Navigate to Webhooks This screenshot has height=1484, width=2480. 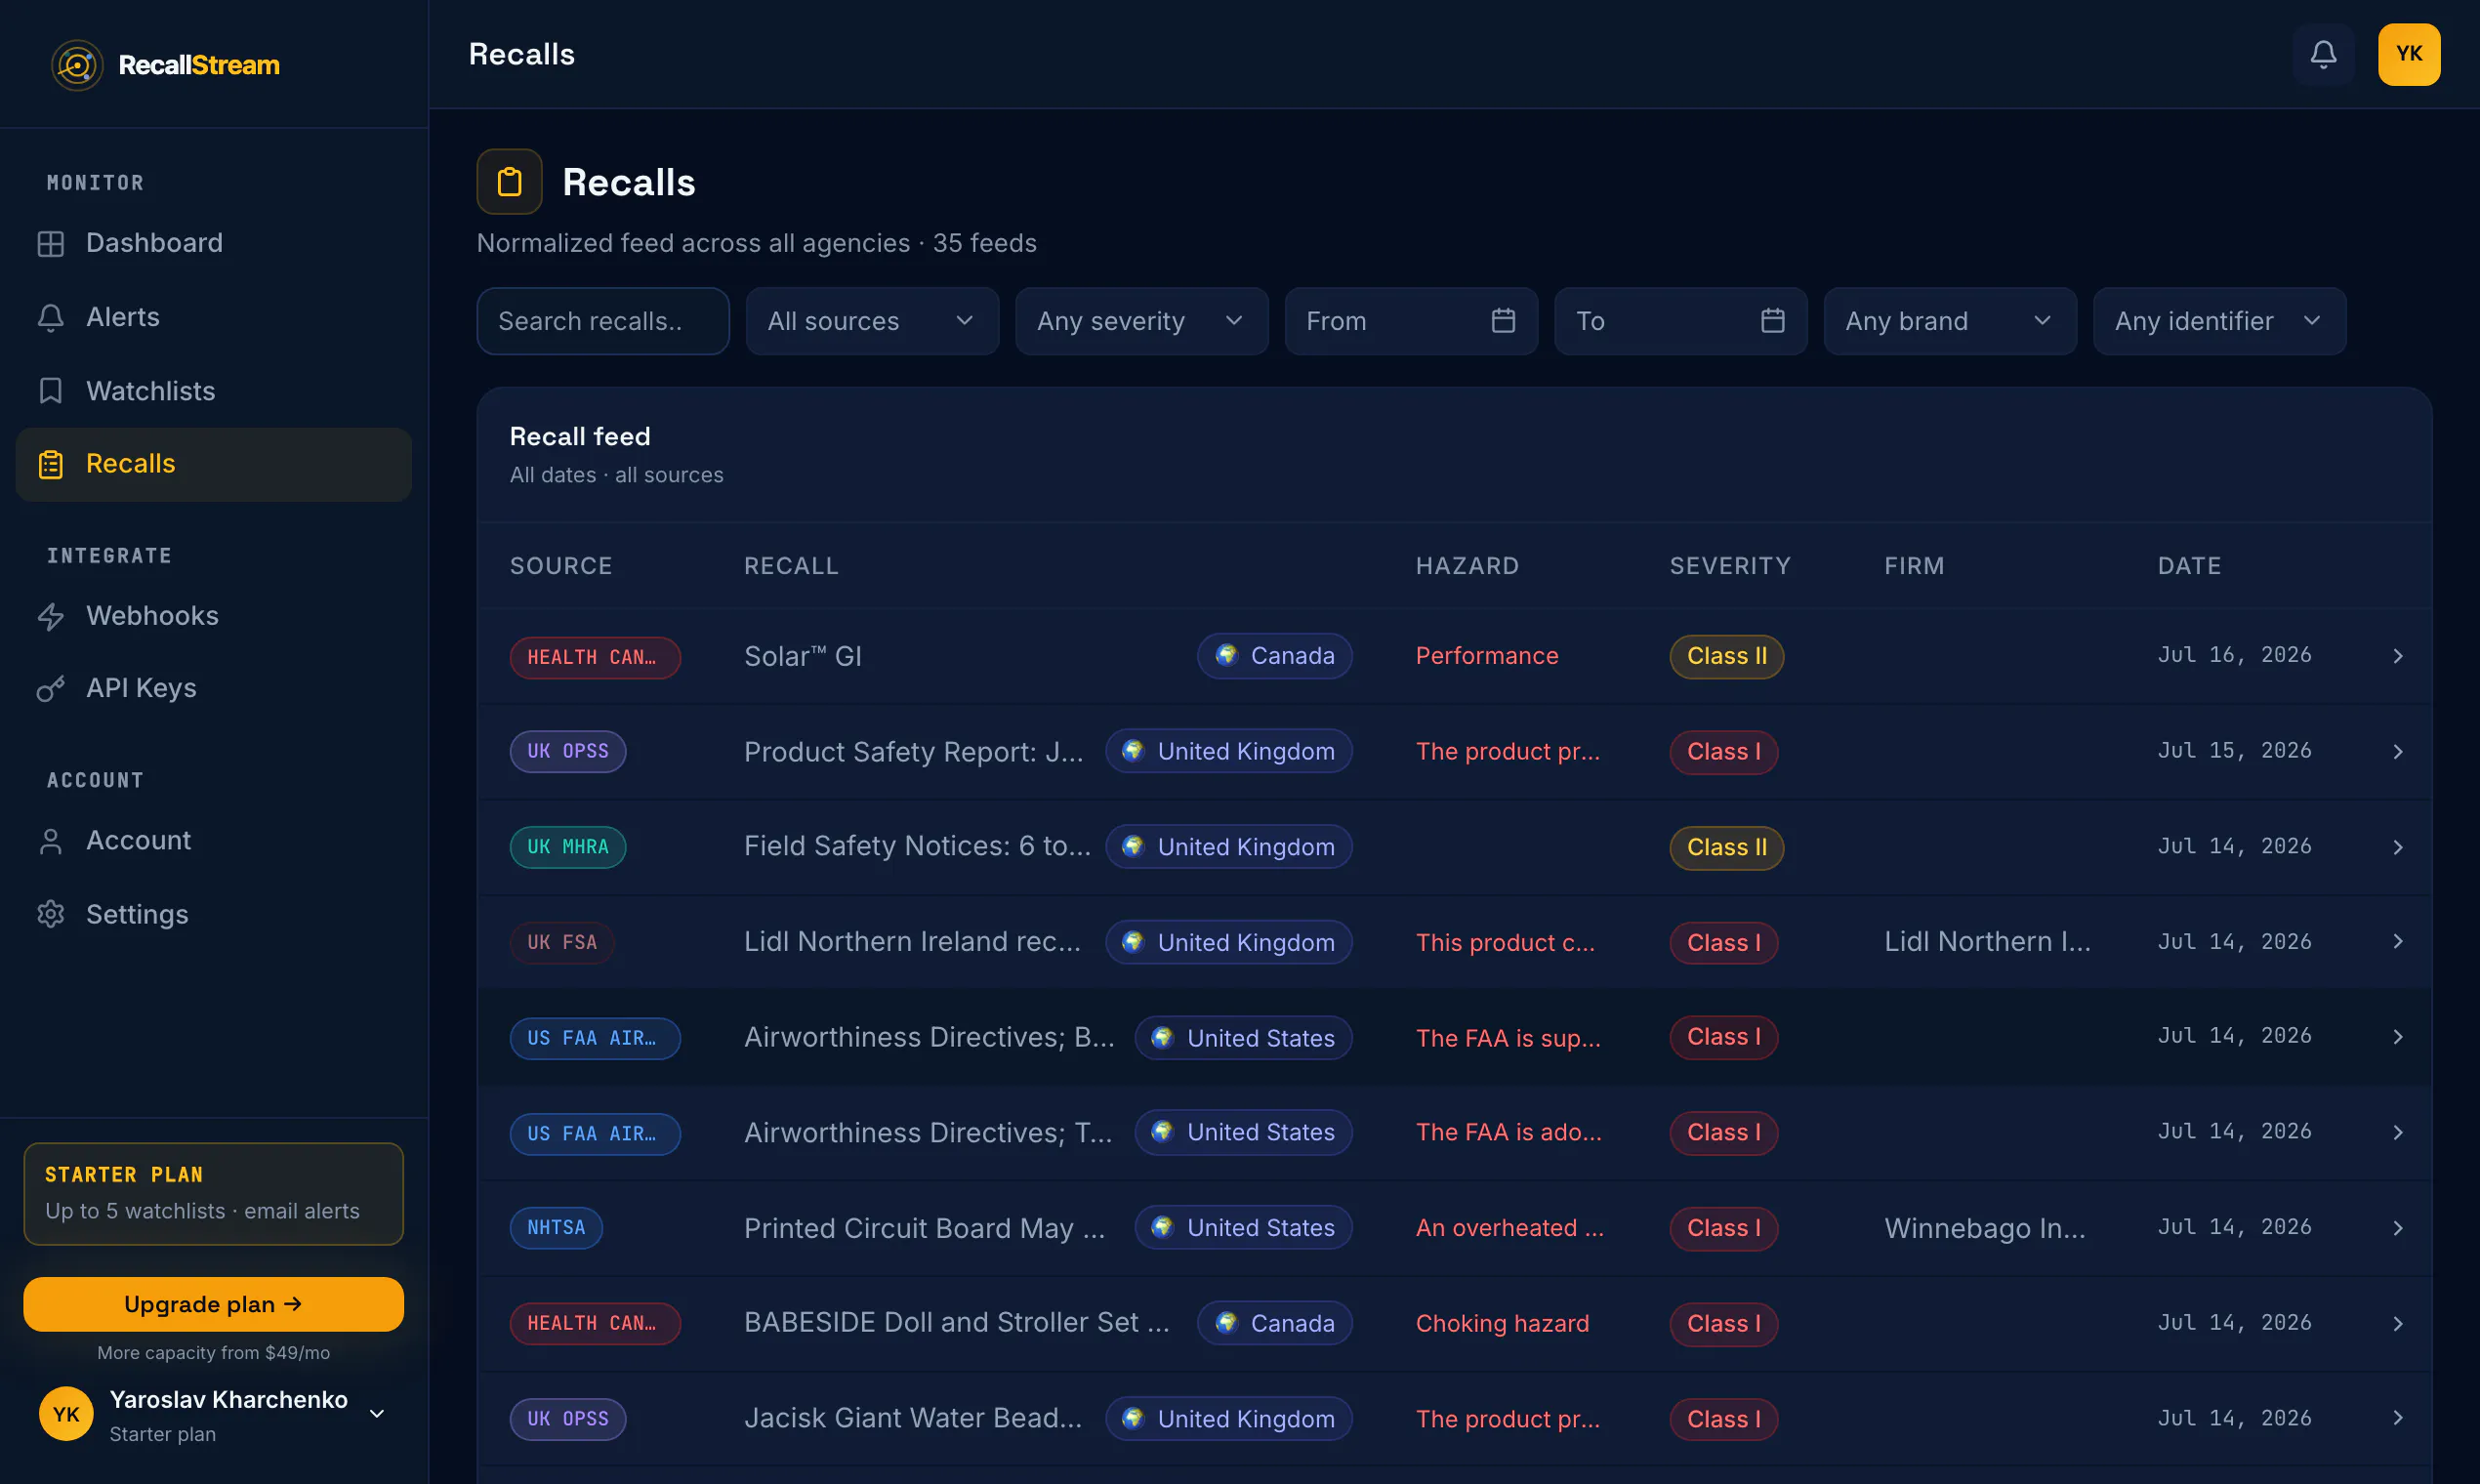tap(214, 616)
